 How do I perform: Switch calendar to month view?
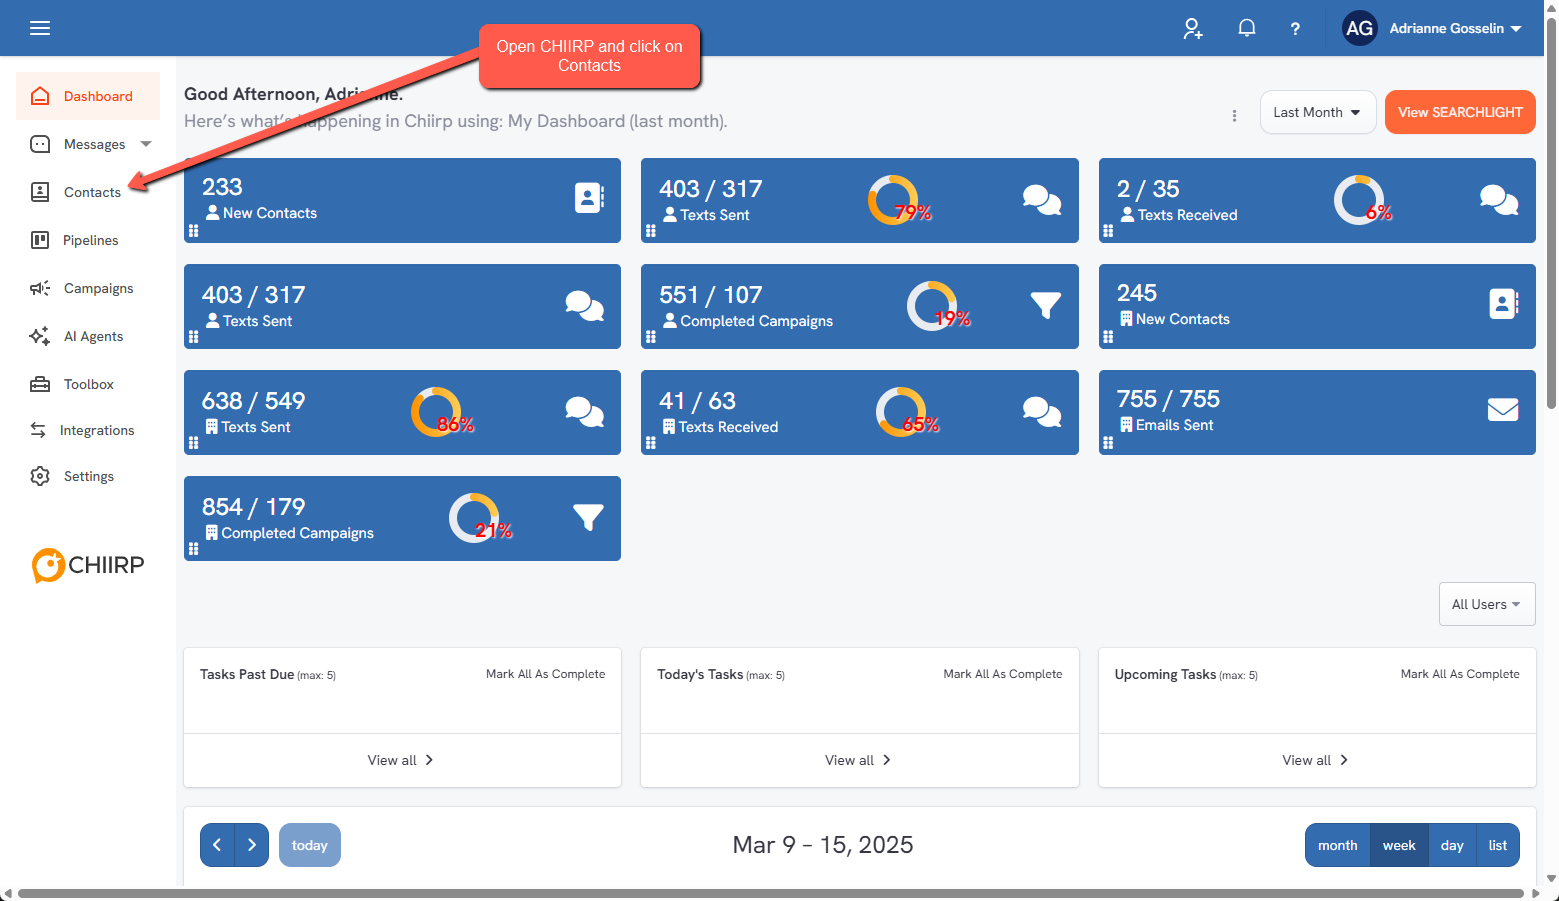[1337, 845]
